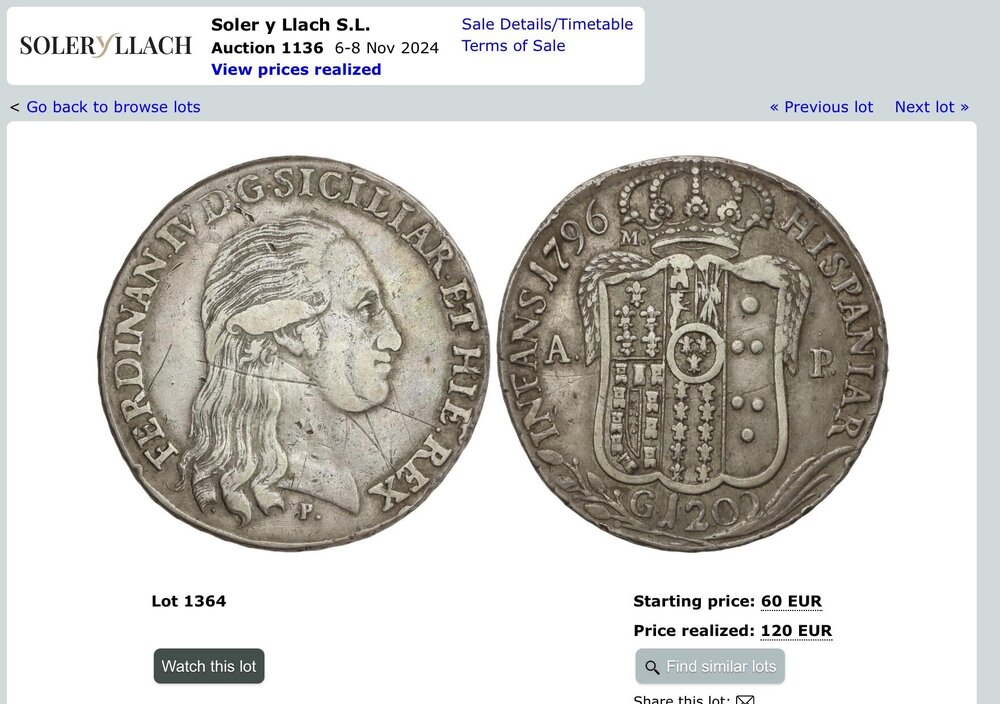Image resolution: width=1000 pixels, height=704 pixels.
Task: Open Sale Details/Timetable link
Action: pyautogui.click(x=547, y=24)
